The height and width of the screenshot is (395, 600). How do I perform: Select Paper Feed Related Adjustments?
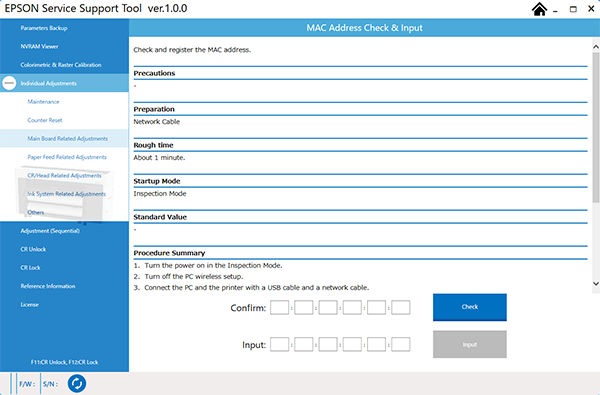(67, 157)
